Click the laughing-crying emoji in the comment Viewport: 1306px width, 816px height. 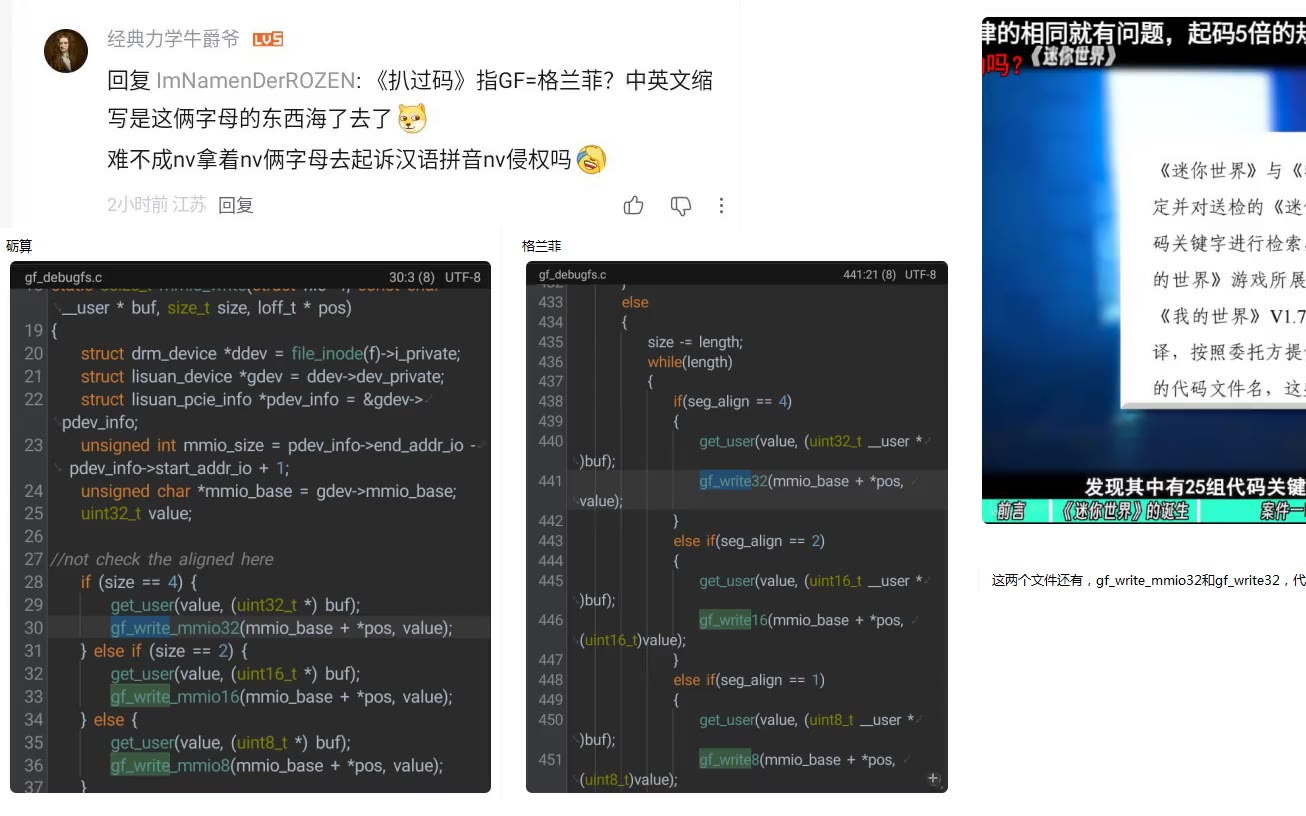[591, 159]
